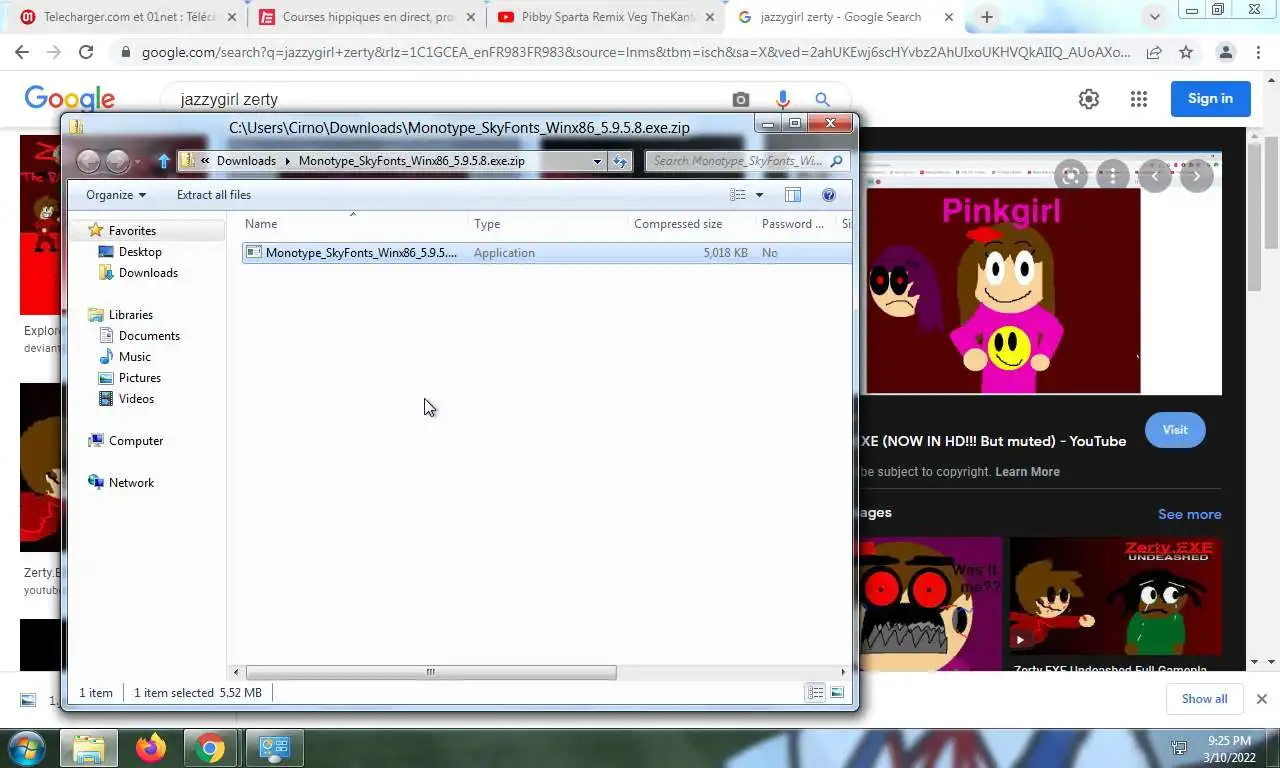
Task: Open the Google apps grid
Action: point(1139,99)
